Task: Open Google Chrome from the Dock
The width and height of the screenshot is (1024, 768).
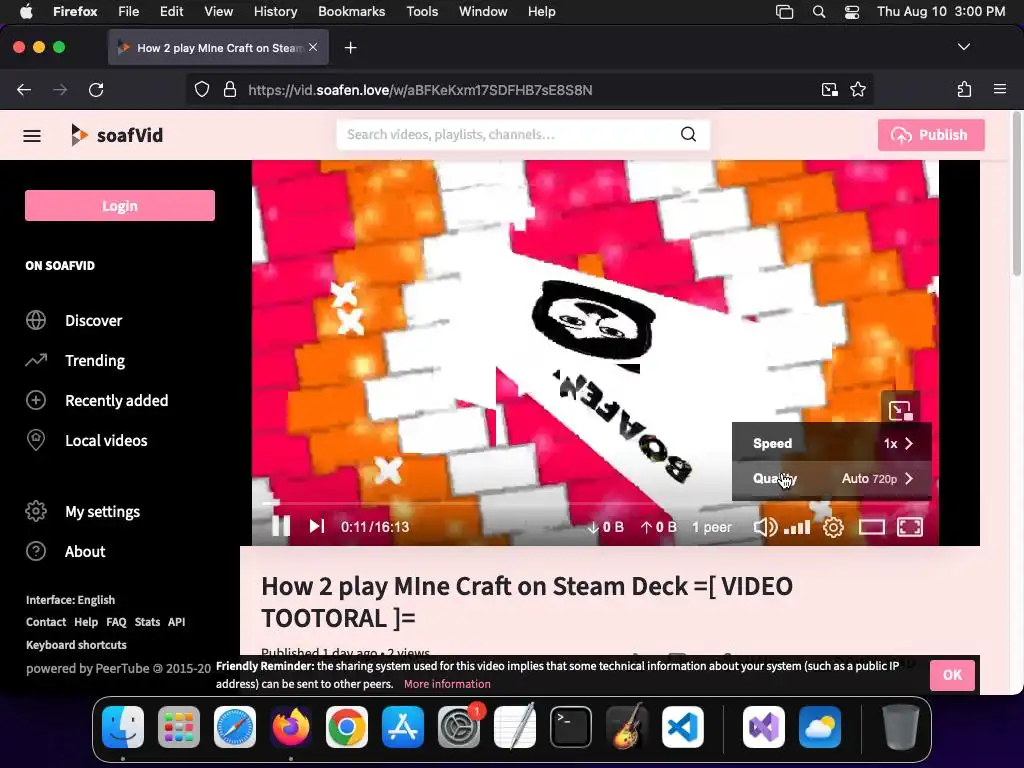Action: pos(347,728)
